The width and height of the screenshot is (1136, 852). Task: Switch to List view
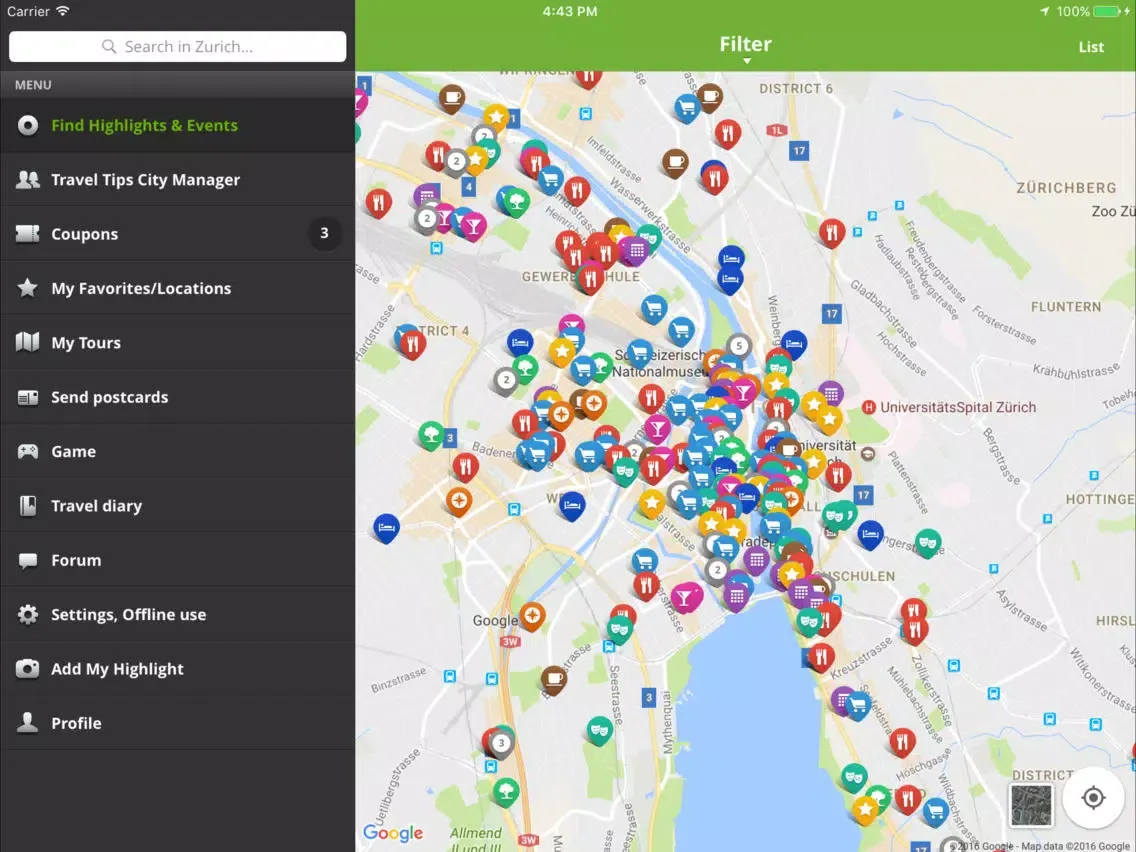tap(1091, 47)
